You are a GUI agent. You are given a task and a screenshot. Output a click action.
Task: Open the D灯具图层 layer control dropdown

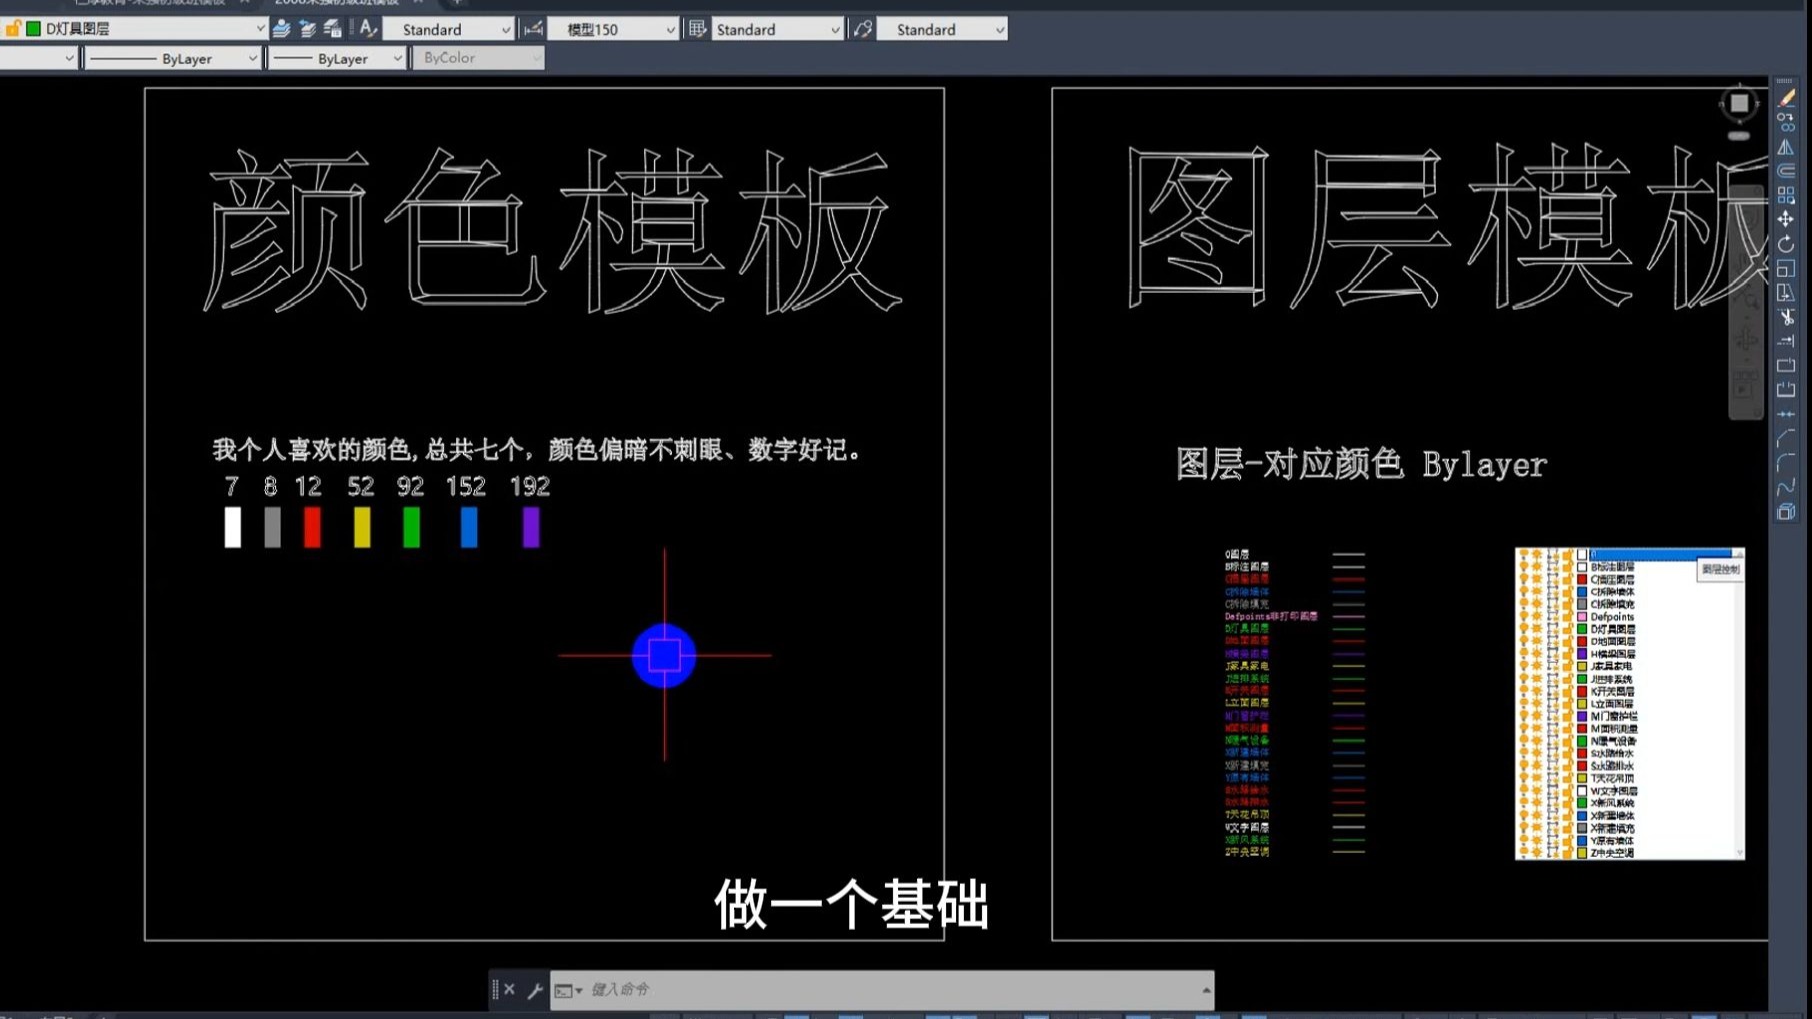tap(259, 29)
